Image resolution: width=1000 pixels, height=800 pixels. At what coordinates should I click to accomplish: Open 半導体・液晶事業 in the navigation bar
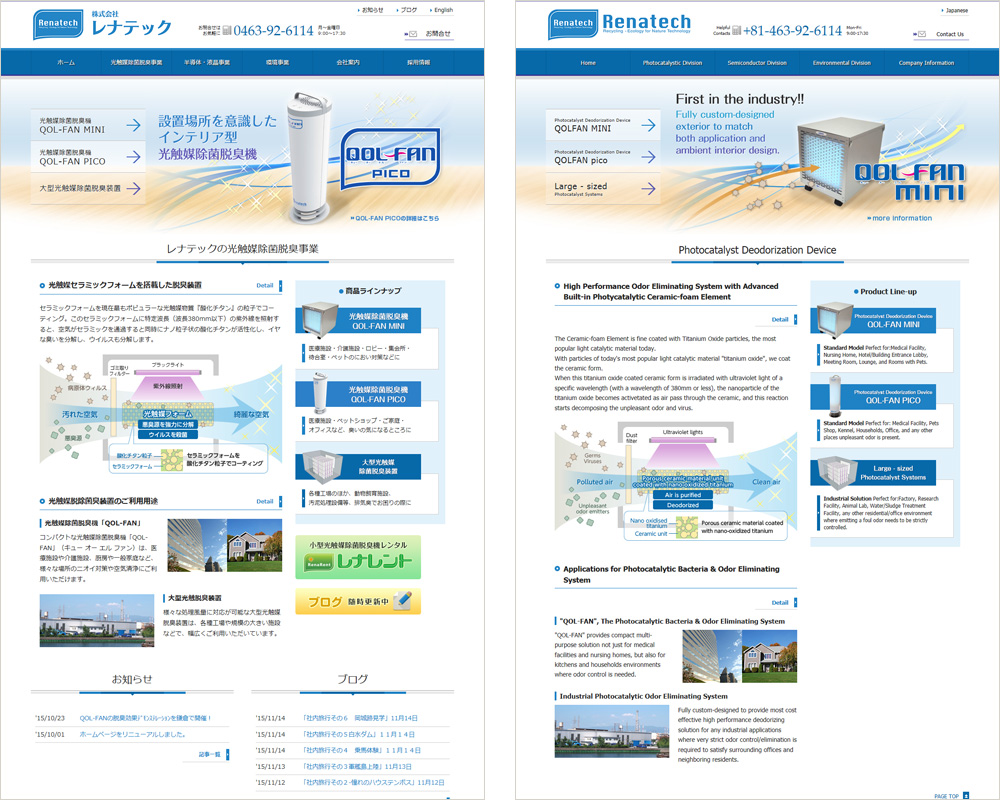[207, 63]
